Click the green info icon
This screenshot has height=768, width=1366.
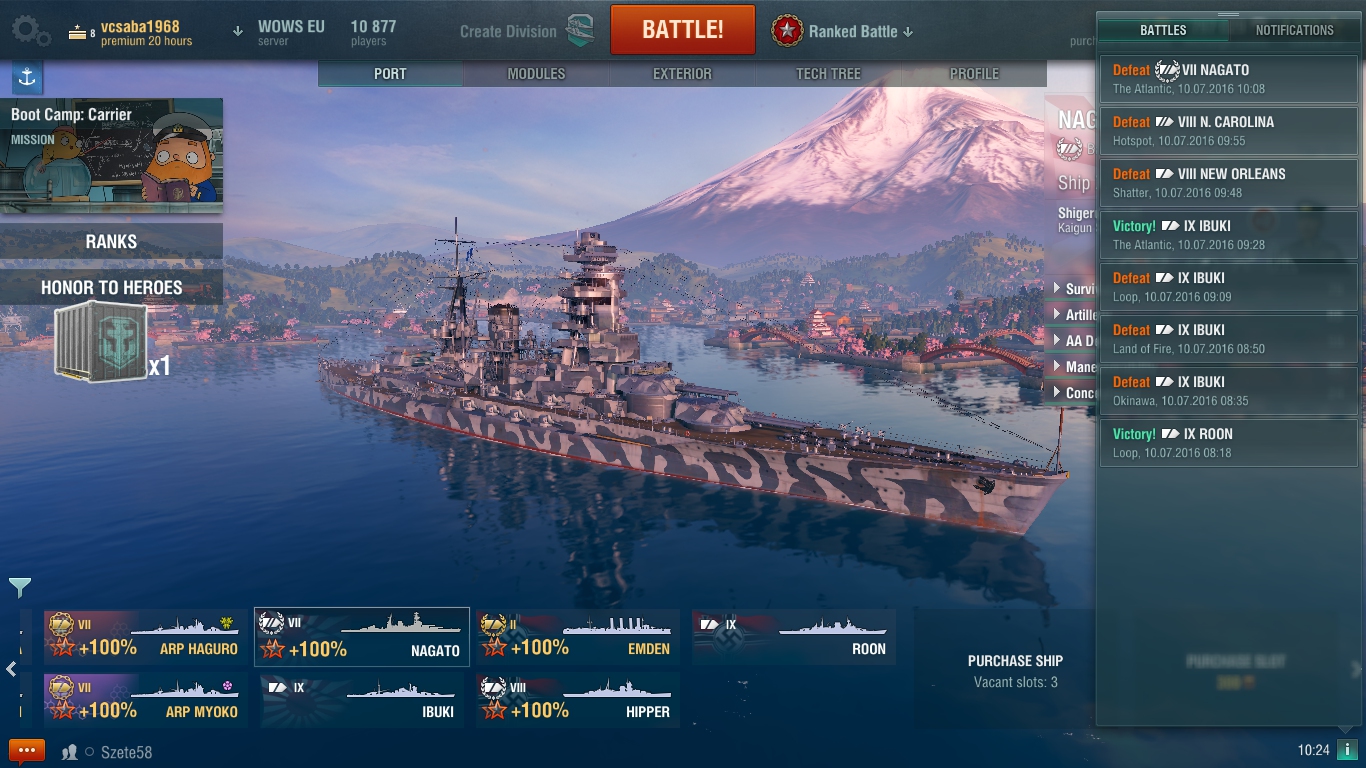(x=1347, y=750)
